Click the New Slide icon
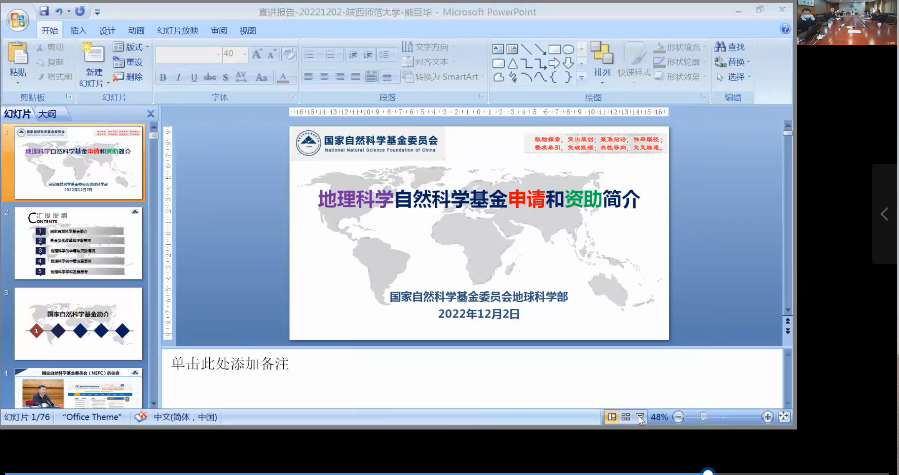This screenshot has height=475, width=899. [93, 59]
